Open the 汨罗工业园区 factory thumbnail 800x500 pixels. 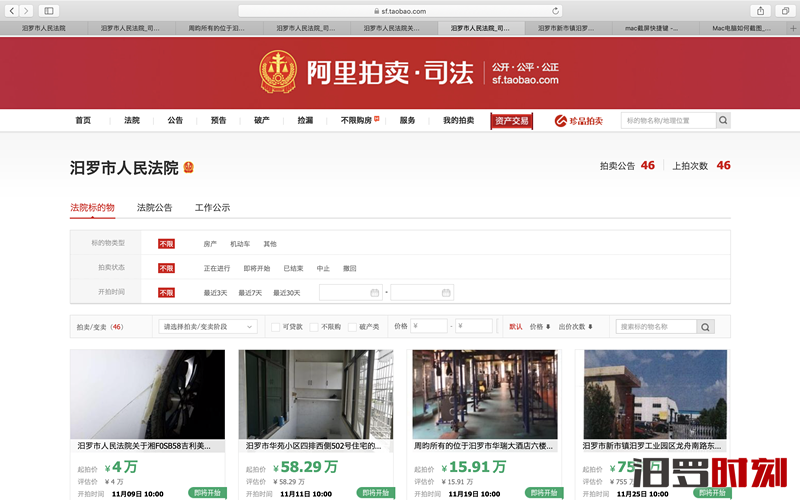(656, 394)
